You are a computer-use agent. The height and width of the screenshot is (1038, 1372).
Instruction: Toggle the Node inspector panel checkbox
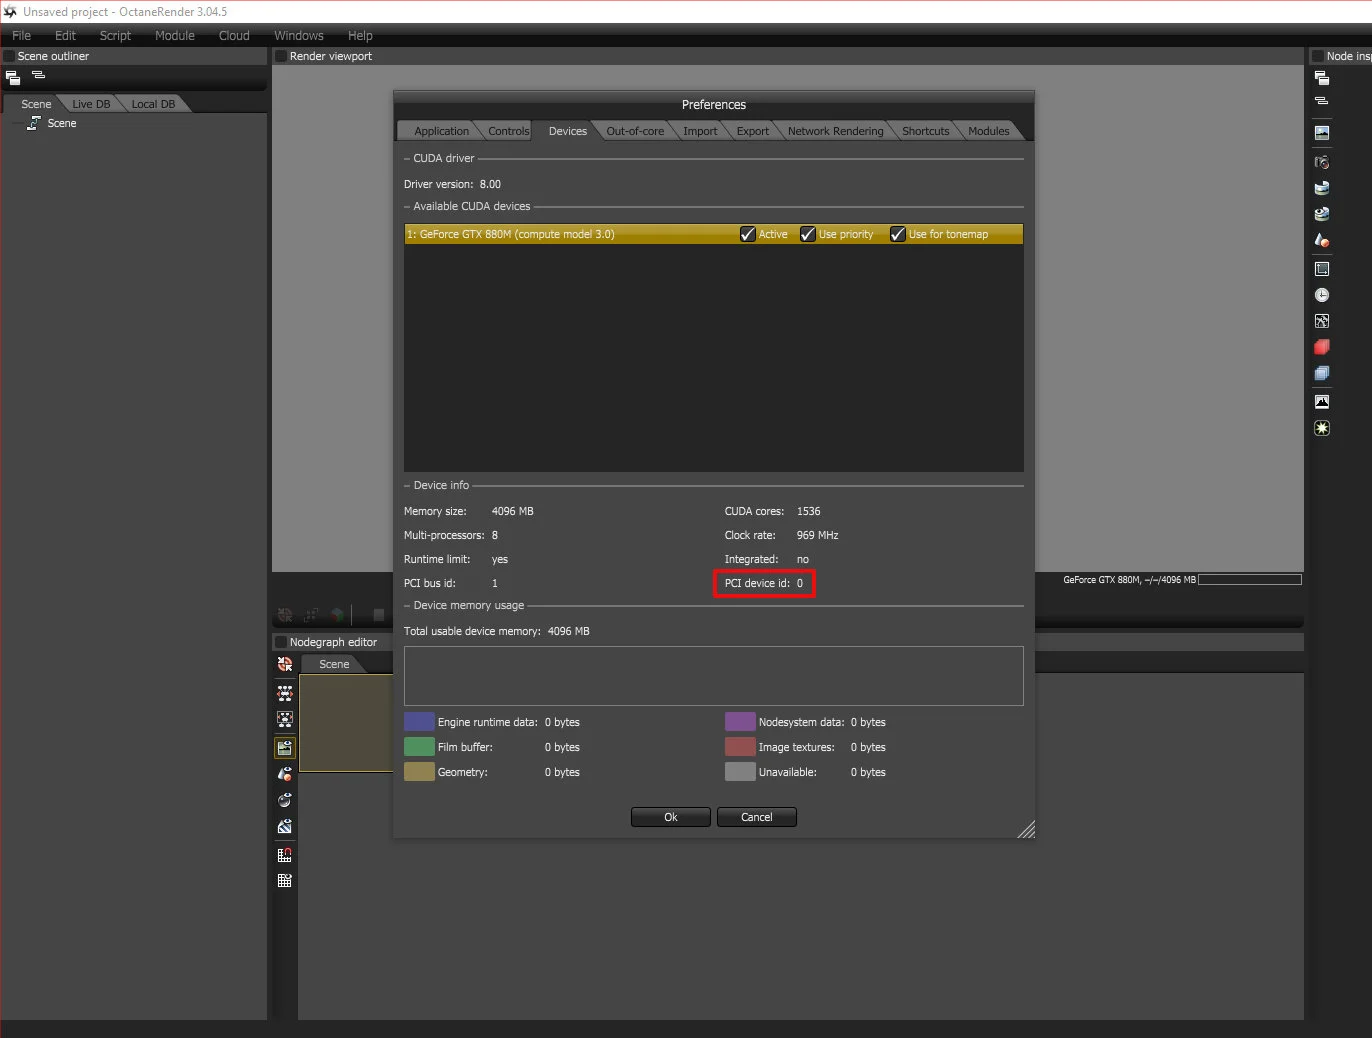(x=1318, y=56)
